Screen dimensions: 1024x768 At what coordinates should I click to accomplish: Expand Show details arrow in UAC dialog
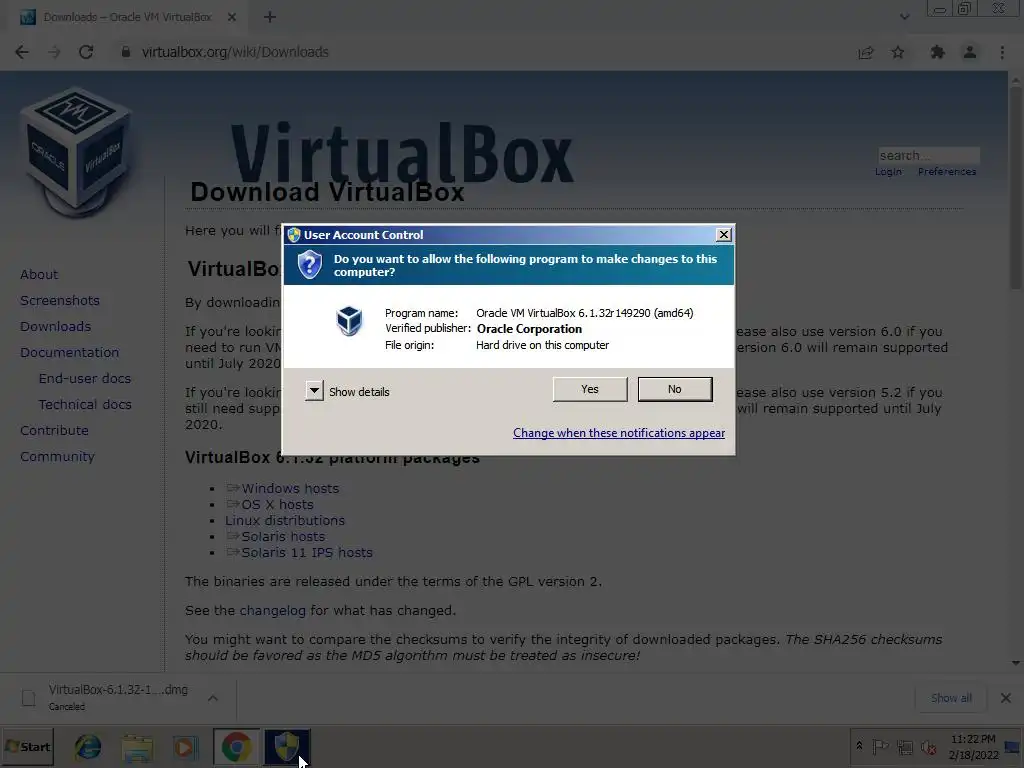pos(314,391)
